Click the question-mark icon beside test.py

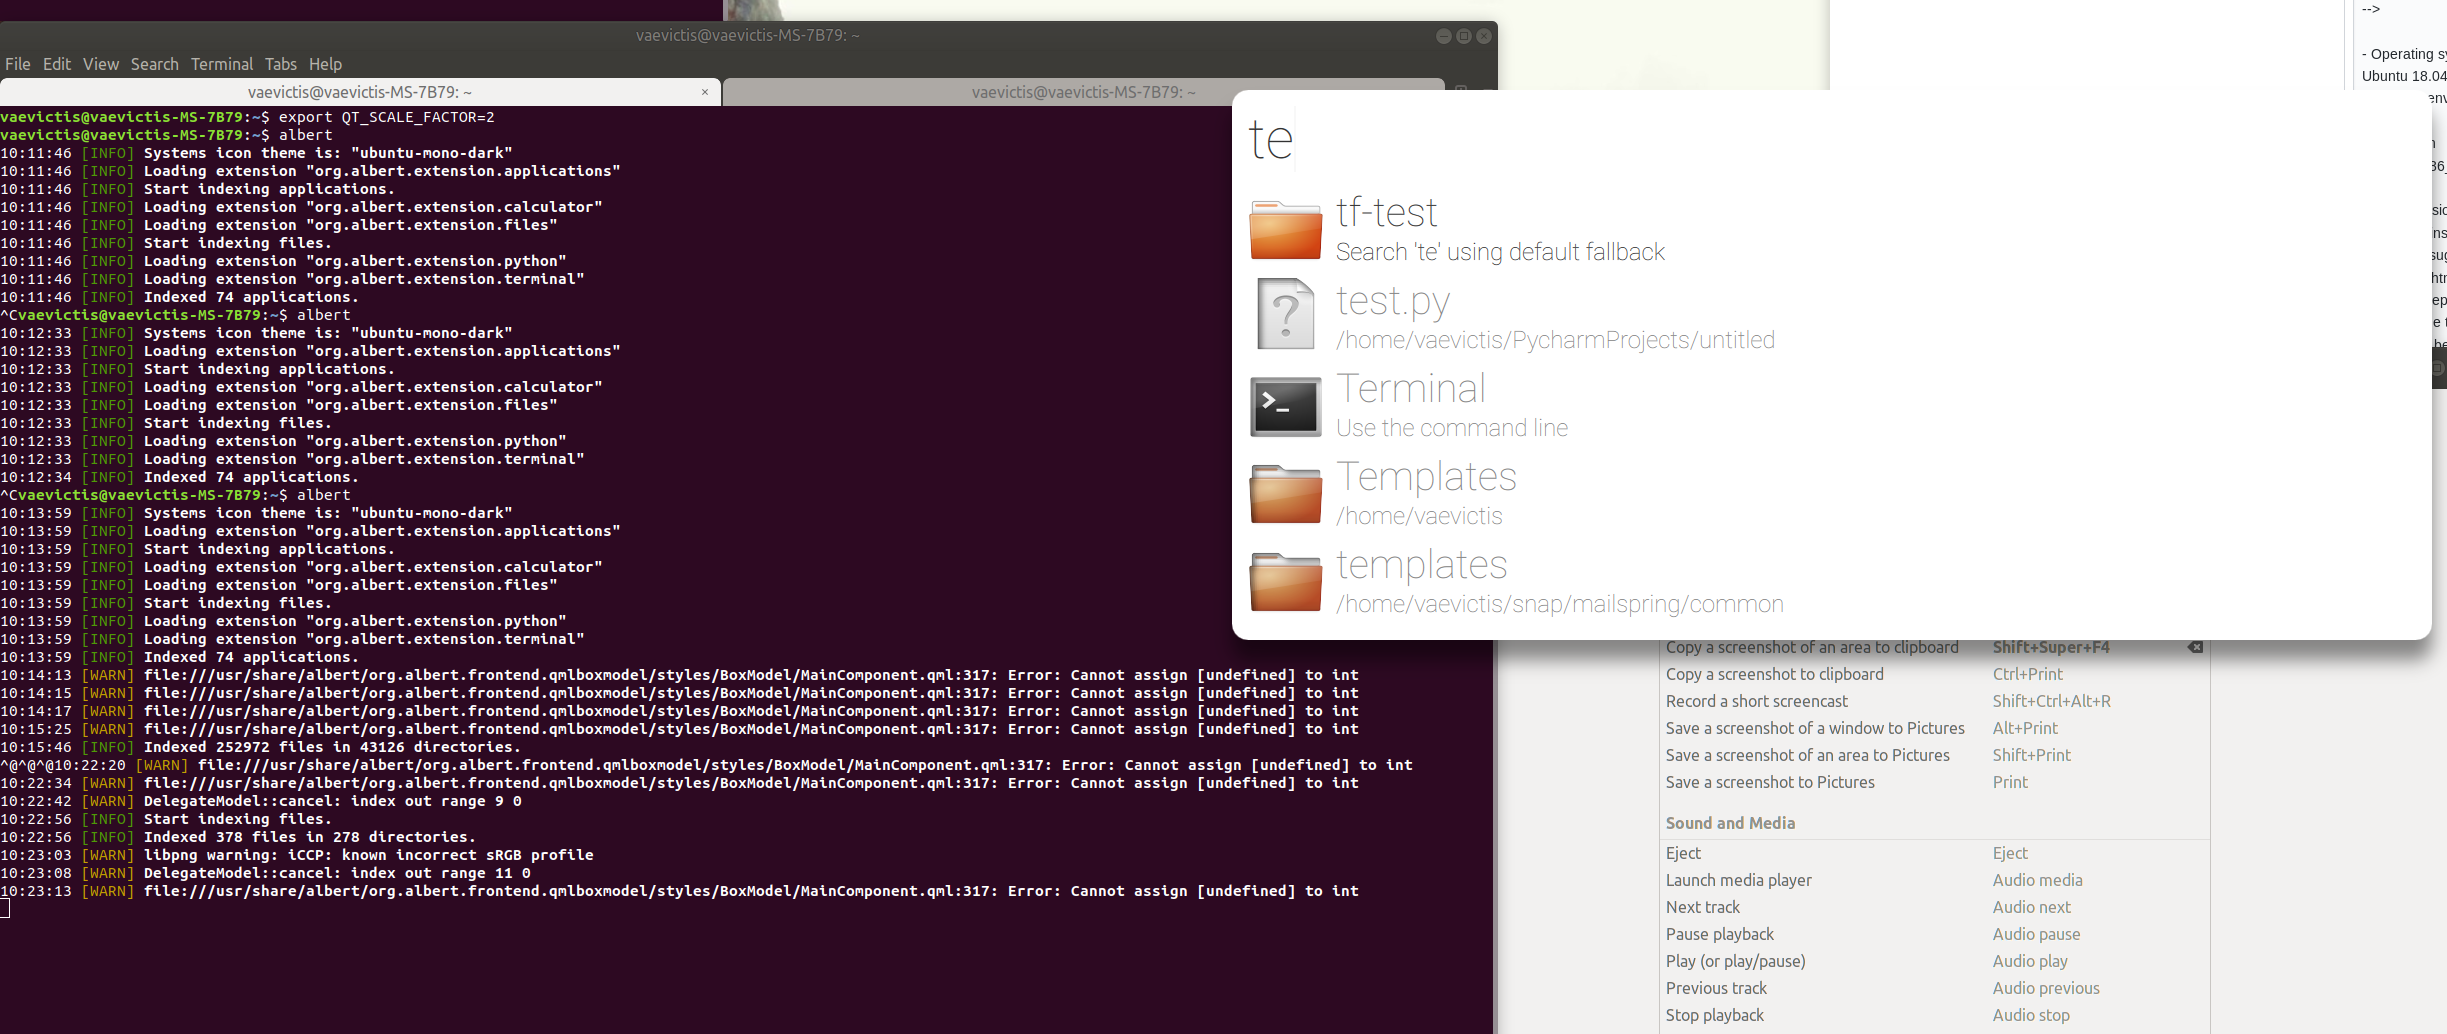[1284, 313]
